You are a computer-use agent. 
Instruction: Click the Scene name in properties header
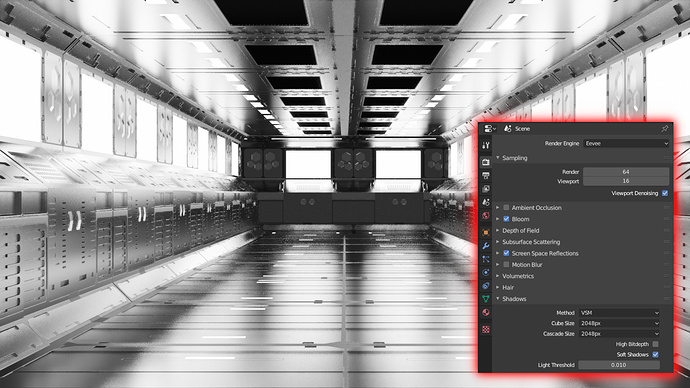tap(522, 129)
